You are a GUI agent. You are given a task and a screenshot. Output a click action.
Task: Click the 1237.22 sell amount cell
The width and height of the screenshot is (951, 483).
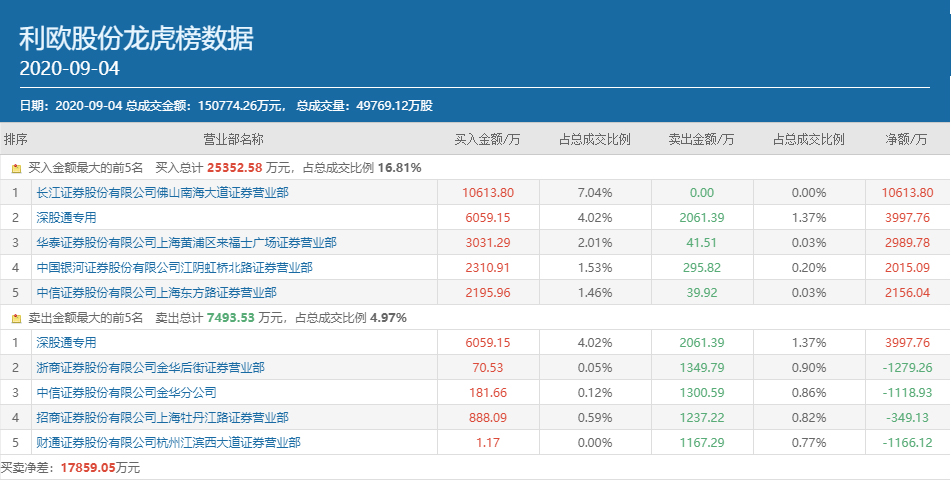click(x=702, y=417)
